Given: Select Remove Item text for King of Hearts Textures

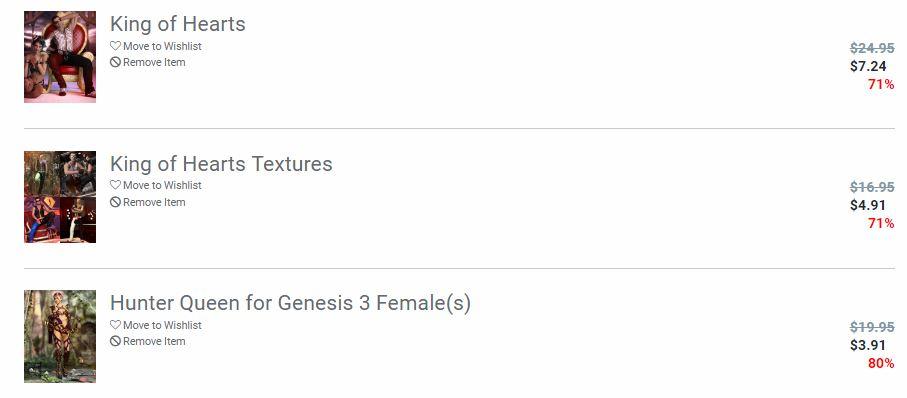Looking at the screenshot, I should click(x=154, y=202).
